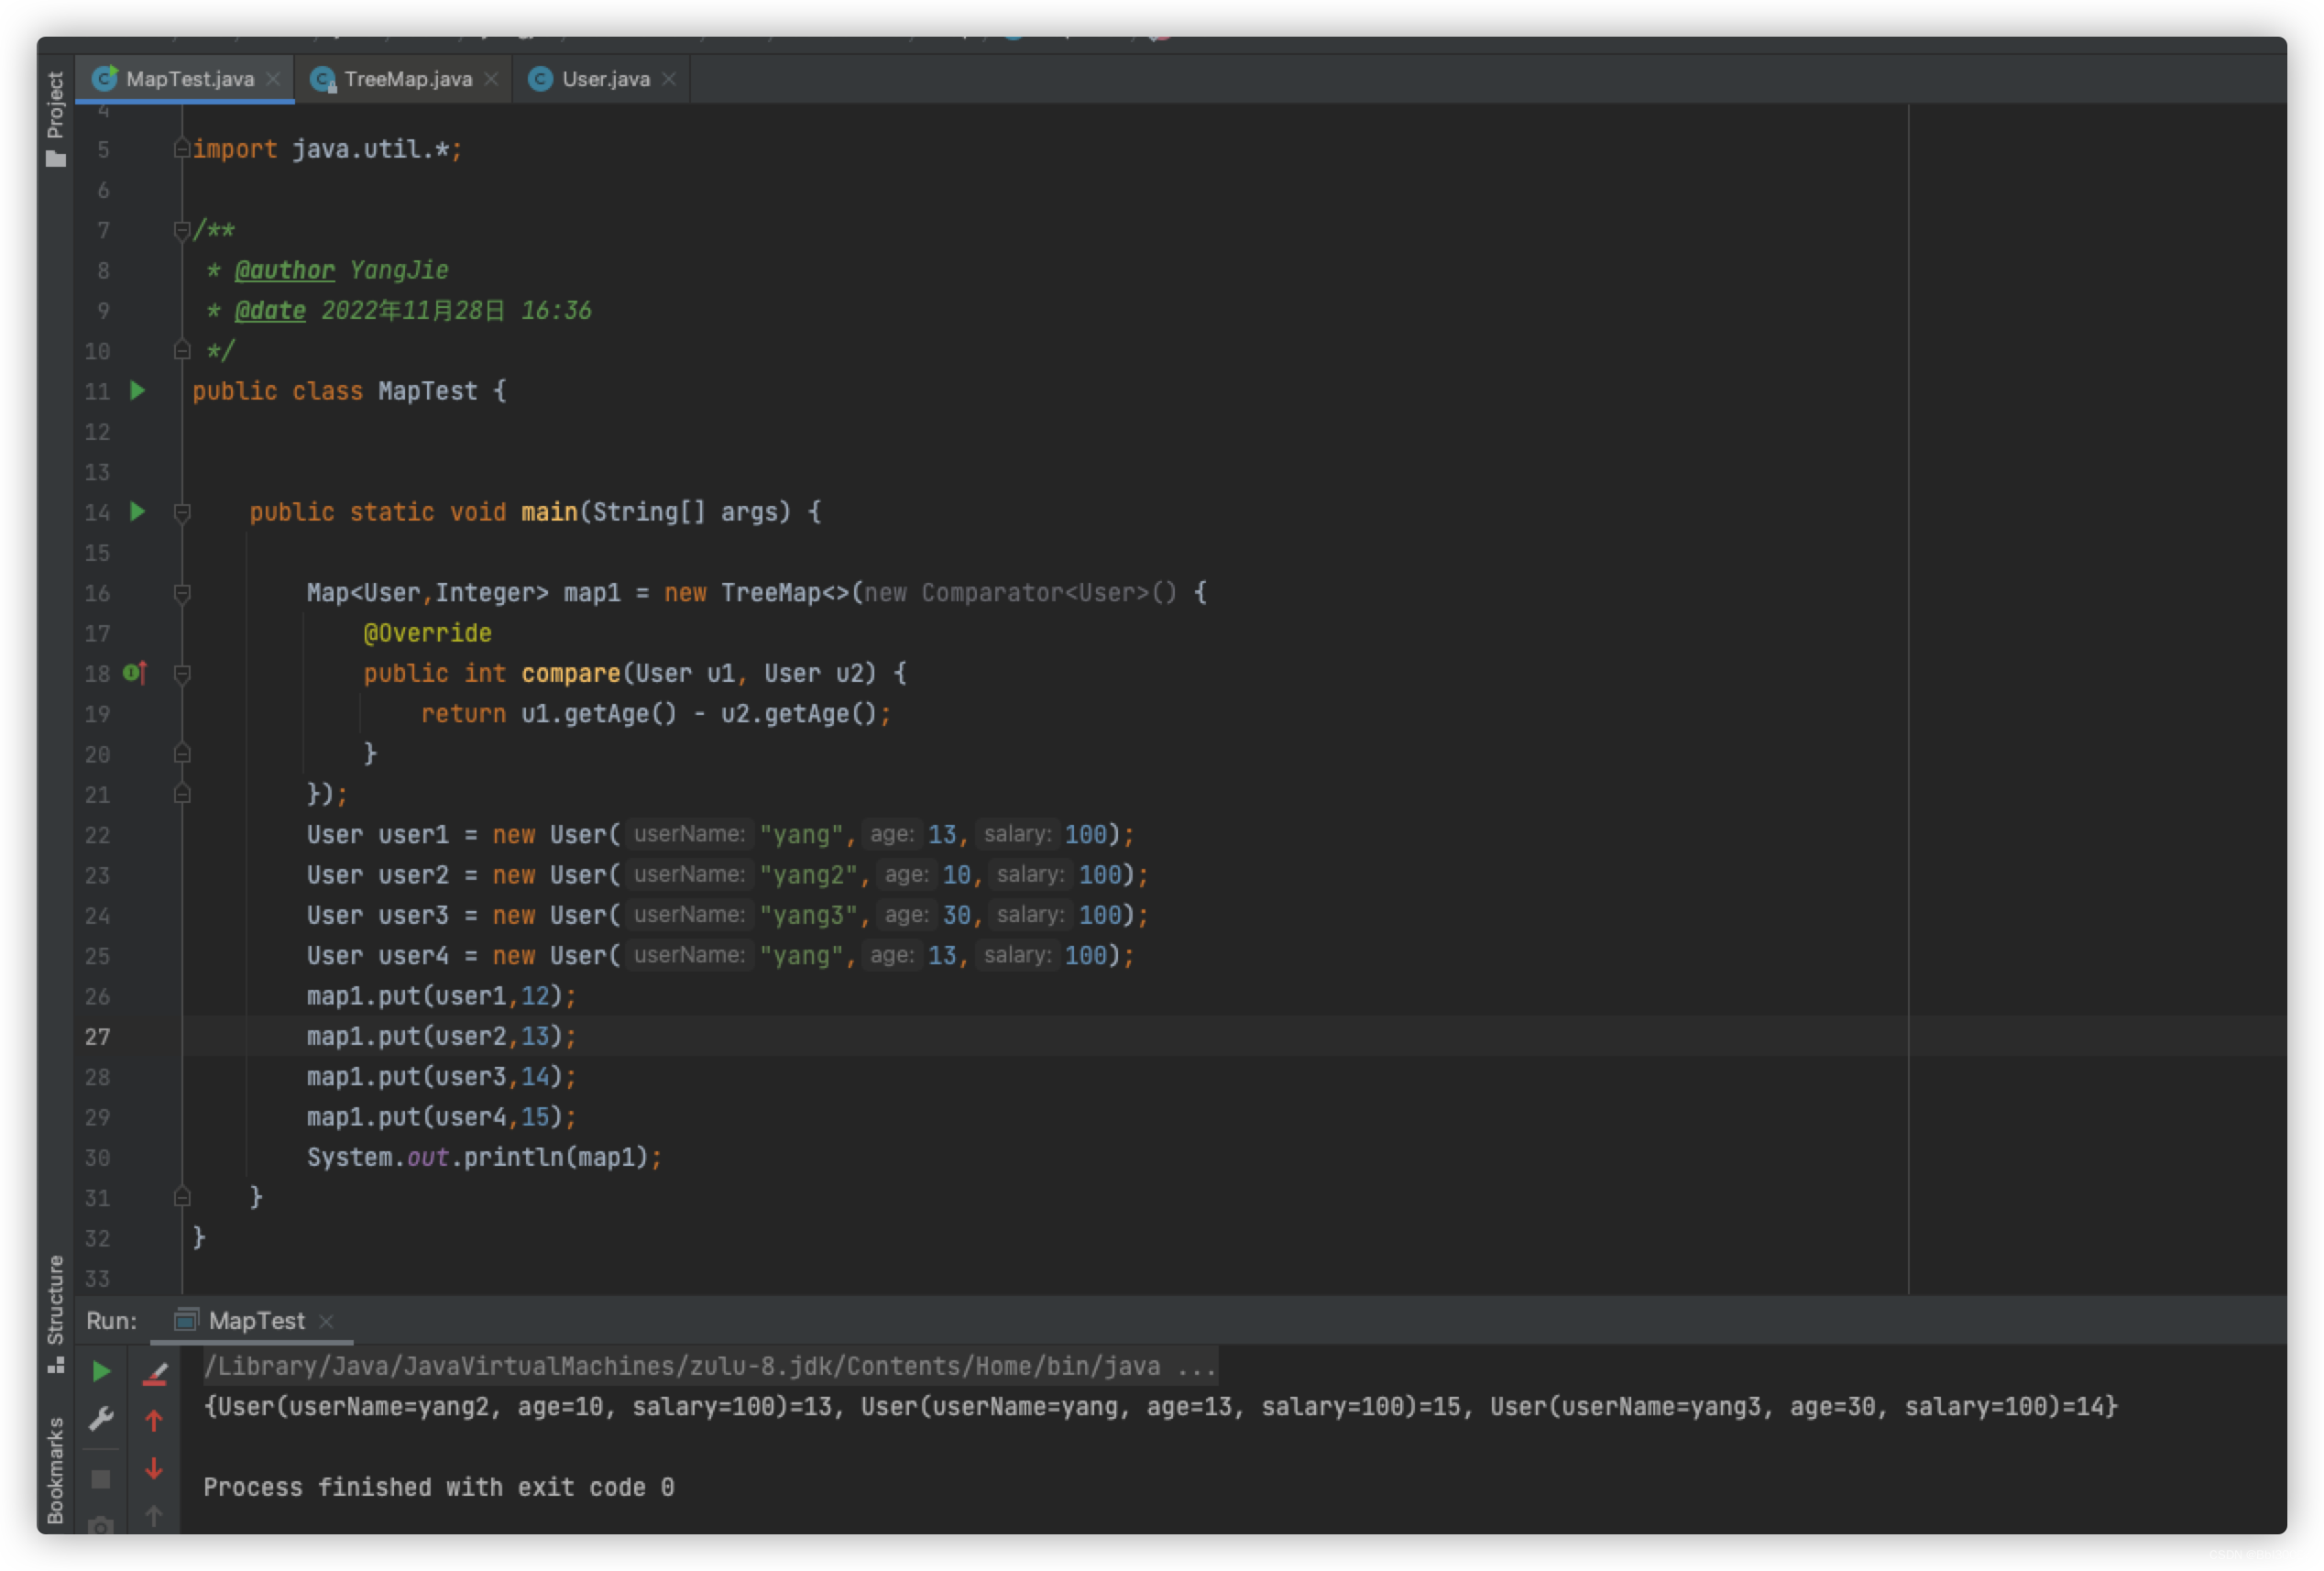Click the red down arrow in Run panel
The height and width of the screenshot is (1571, 2324).
(x=154, y=1468)
